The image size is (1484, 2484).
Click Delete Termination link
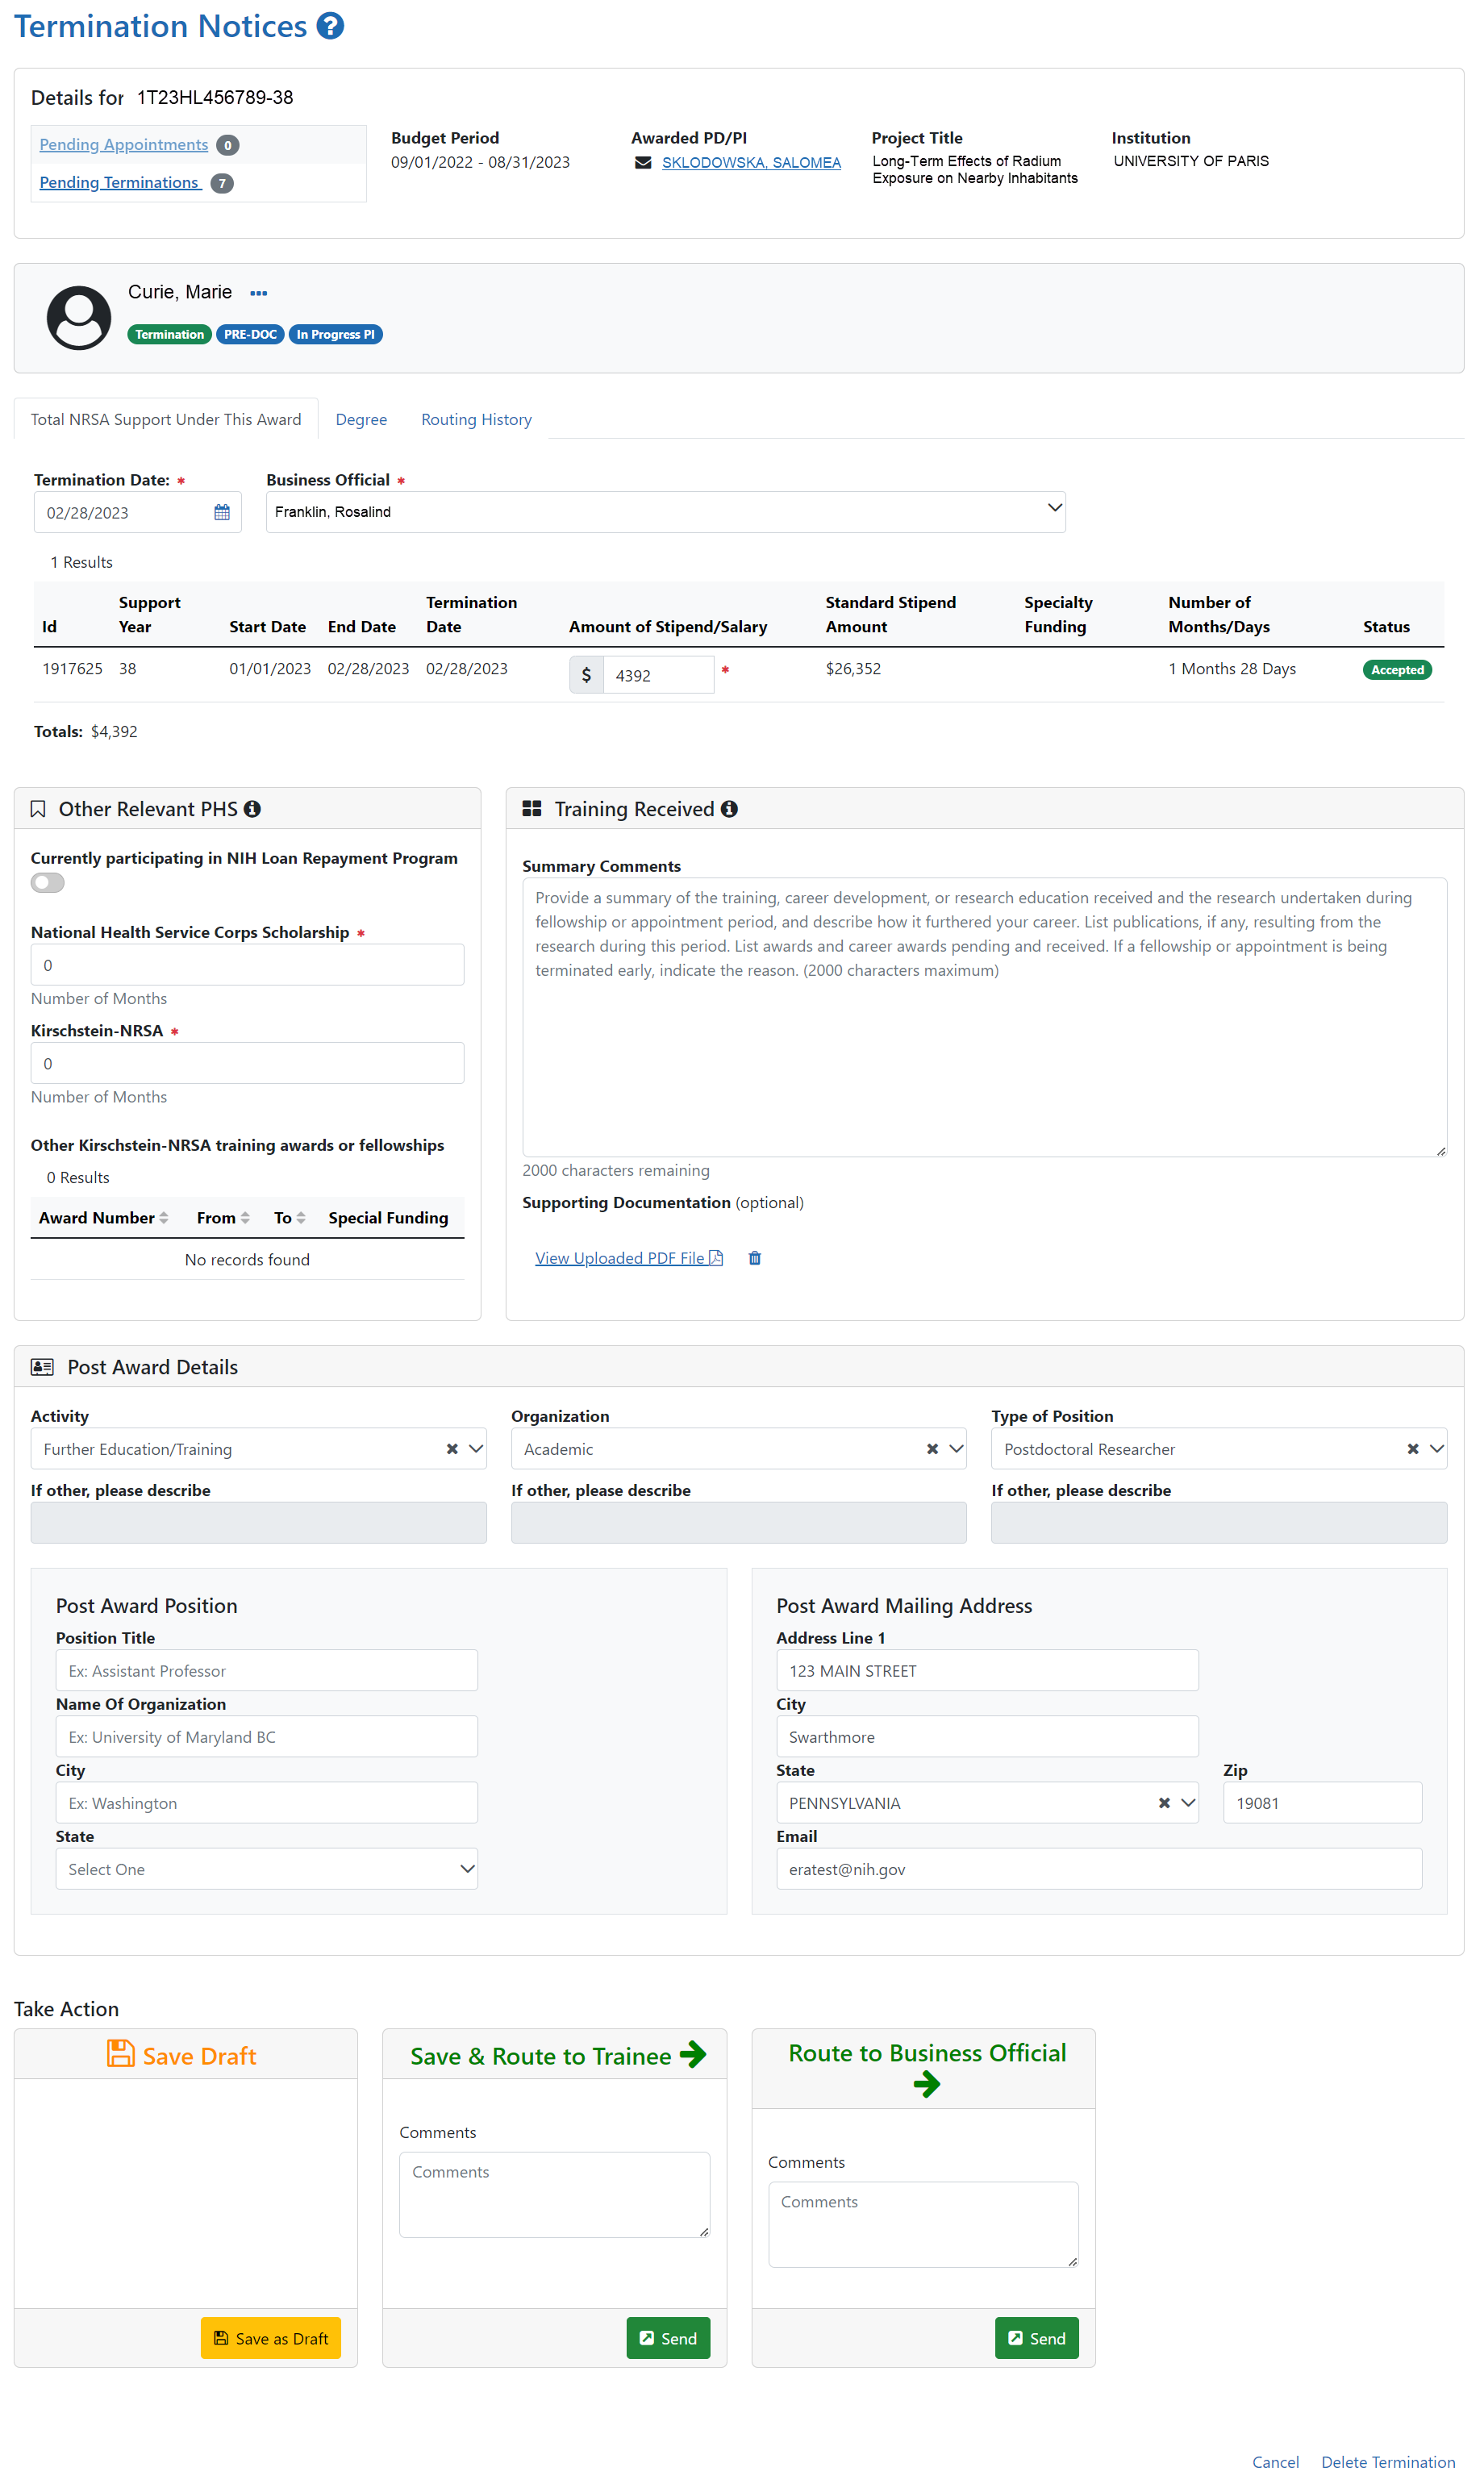[1388, 2462]
